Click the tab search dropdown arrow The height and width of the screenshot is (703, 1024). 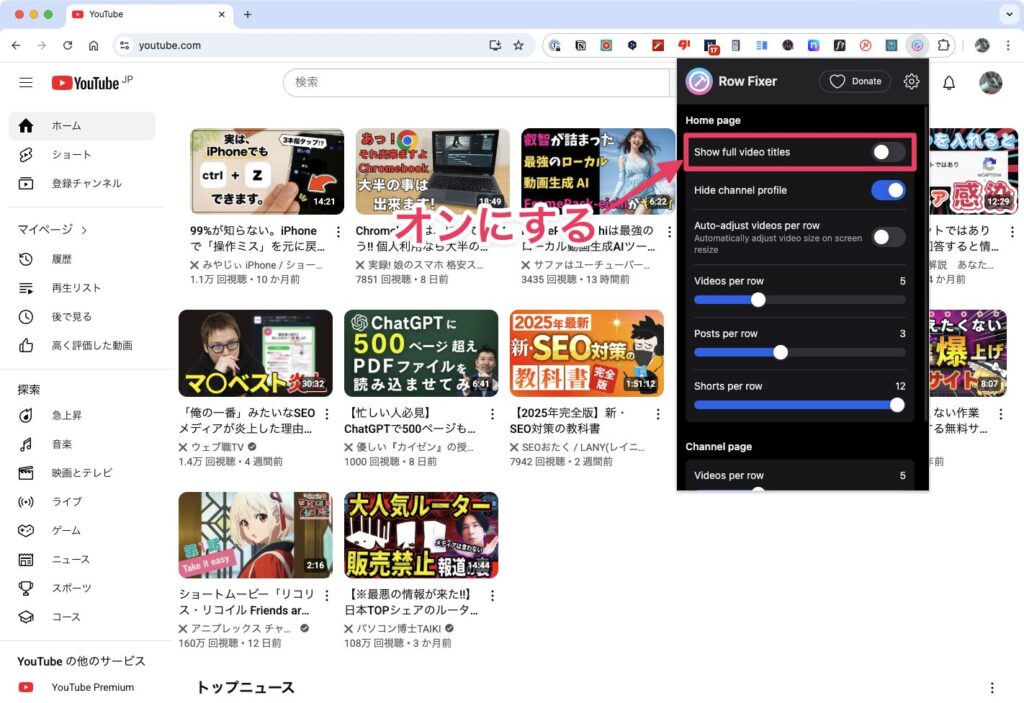[1009, 14]
